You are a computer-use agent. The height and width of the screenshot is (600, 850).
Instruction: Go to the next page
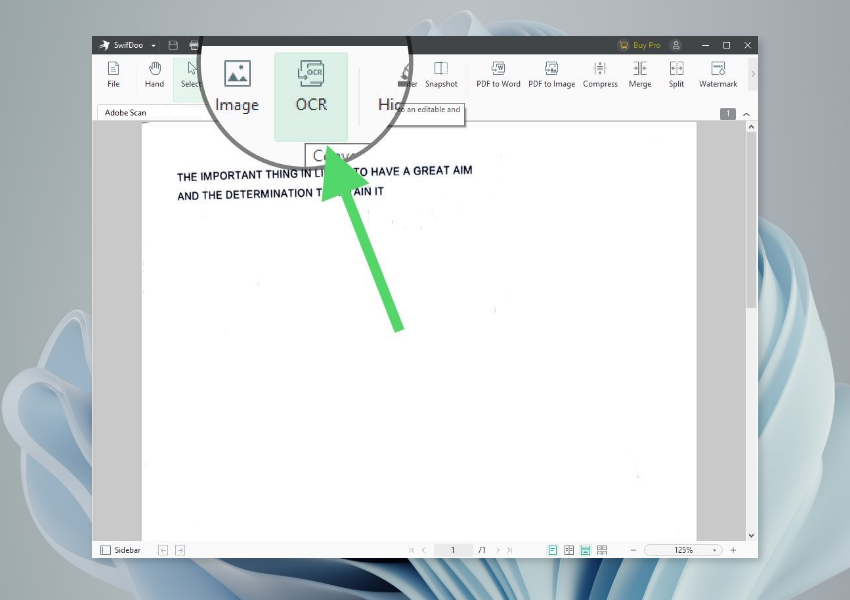pos(498,550)
